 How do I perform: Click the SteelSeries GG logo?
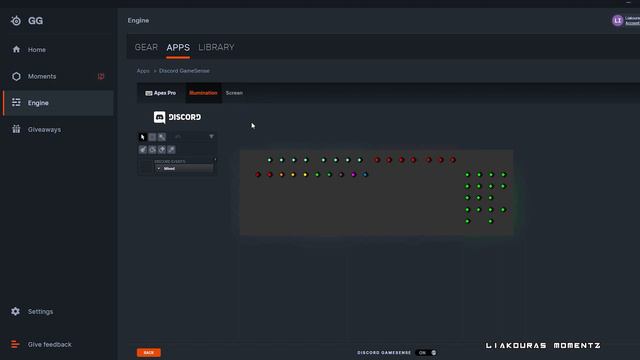tap(27, 21)
